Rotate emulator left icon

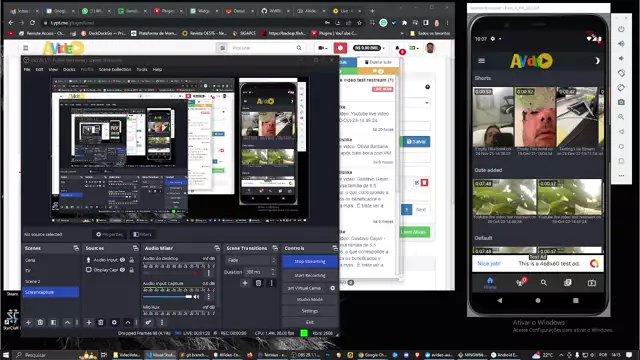(x=621, y=73)
